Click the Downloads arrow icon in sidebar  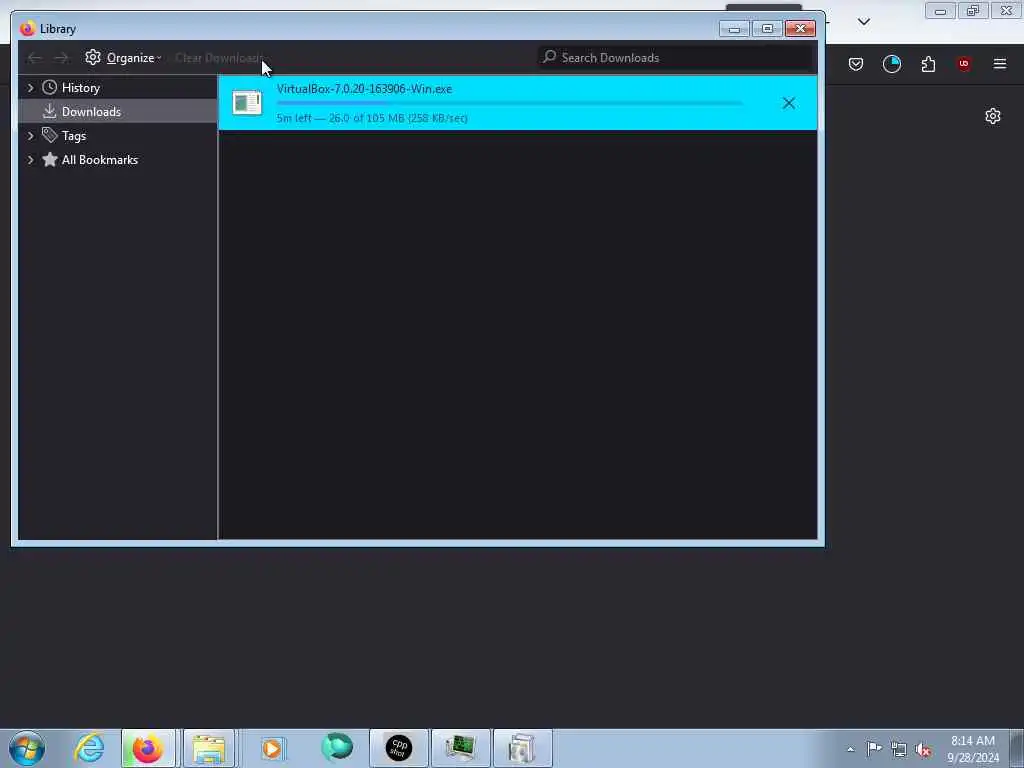click(50, 112)
